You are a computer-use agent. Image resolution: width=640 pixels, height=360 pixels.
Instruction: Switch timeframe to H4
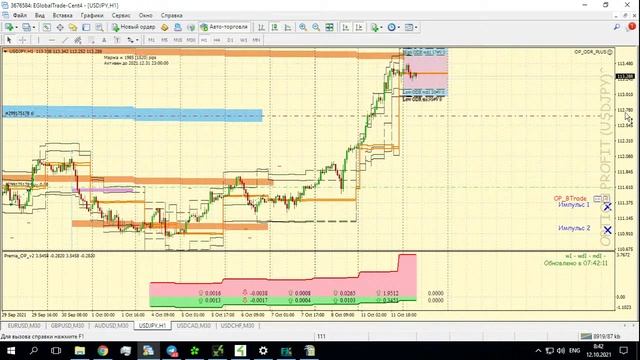point(217,40)
